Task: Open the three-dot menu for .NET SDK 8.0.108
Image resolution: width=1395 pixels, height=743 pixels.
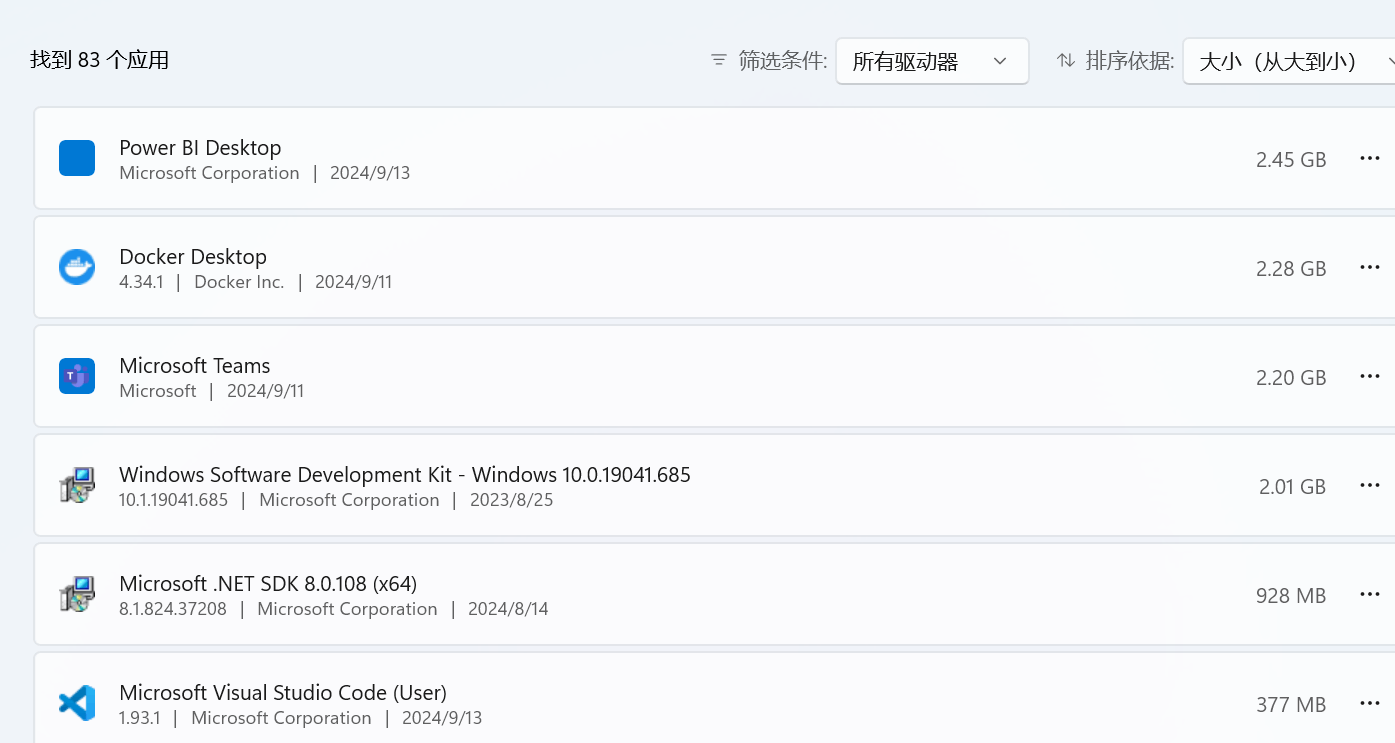Action: coord(1370,594)
